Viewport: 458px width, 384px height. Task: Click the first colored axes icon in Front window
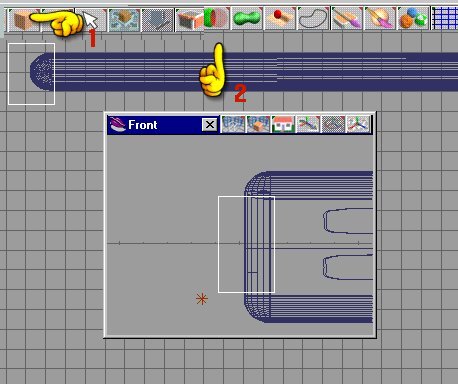pos(308,125)
